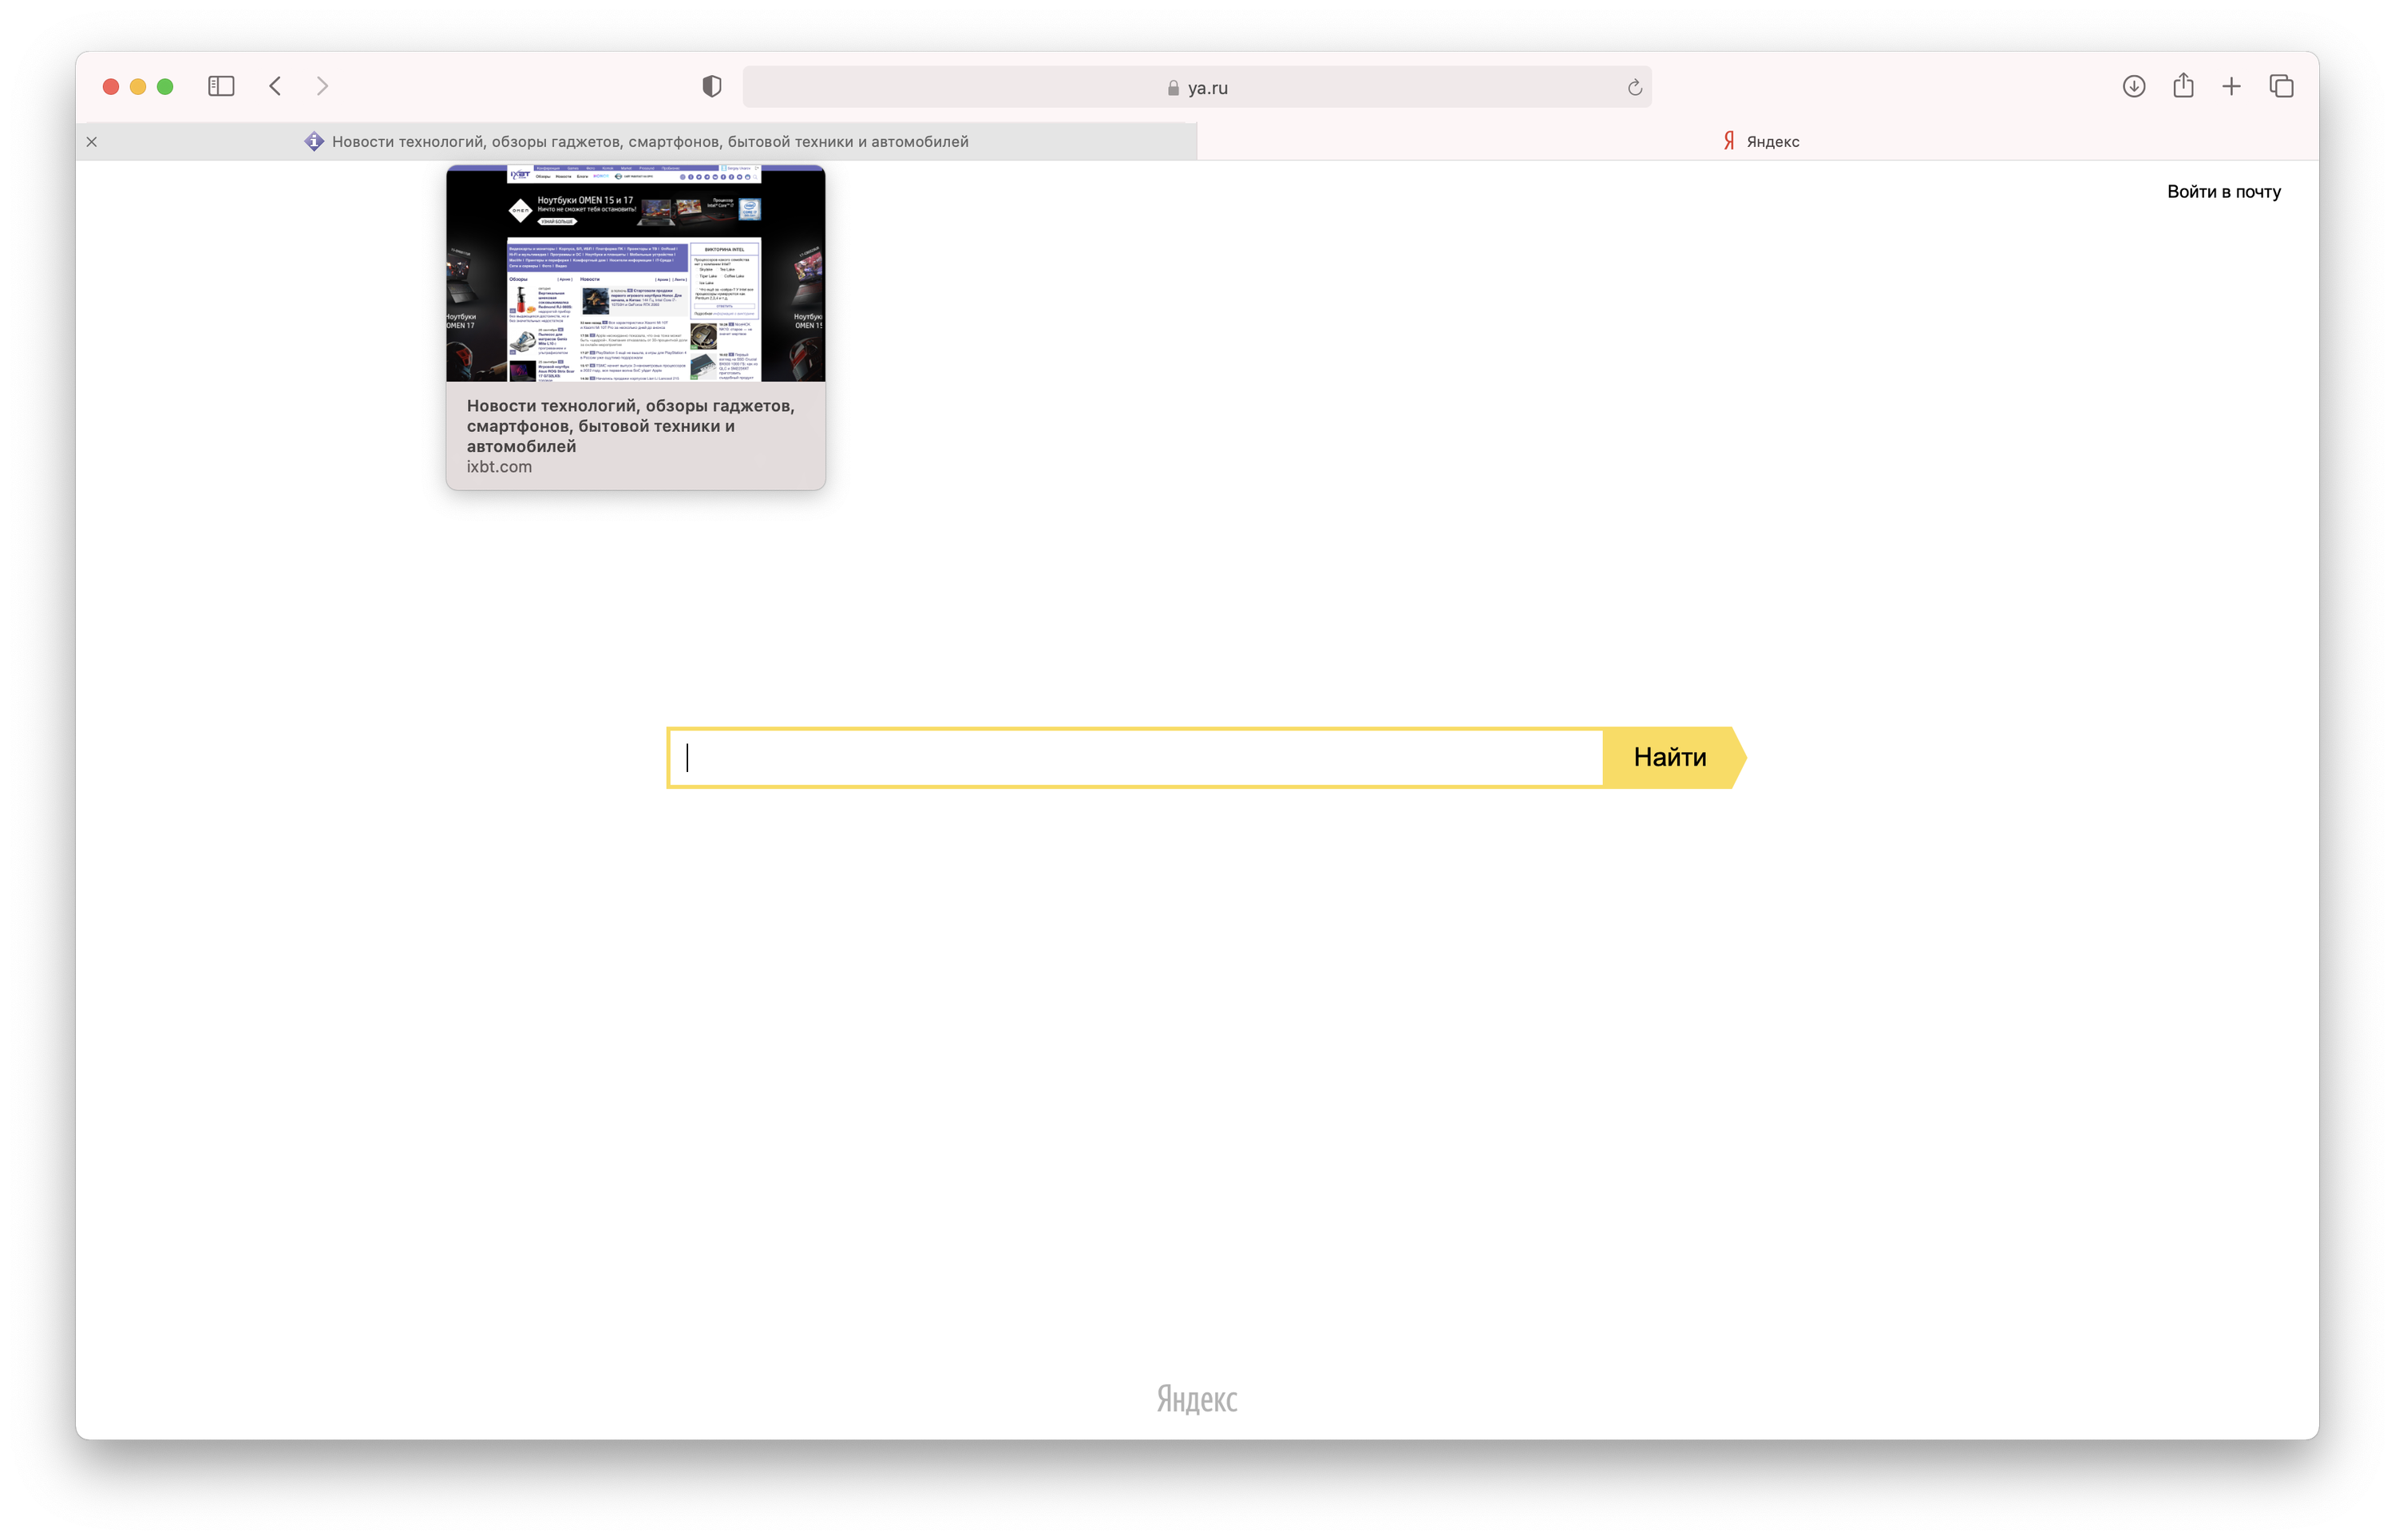Click the Яндекс tab favicon

coord(1729,141)
